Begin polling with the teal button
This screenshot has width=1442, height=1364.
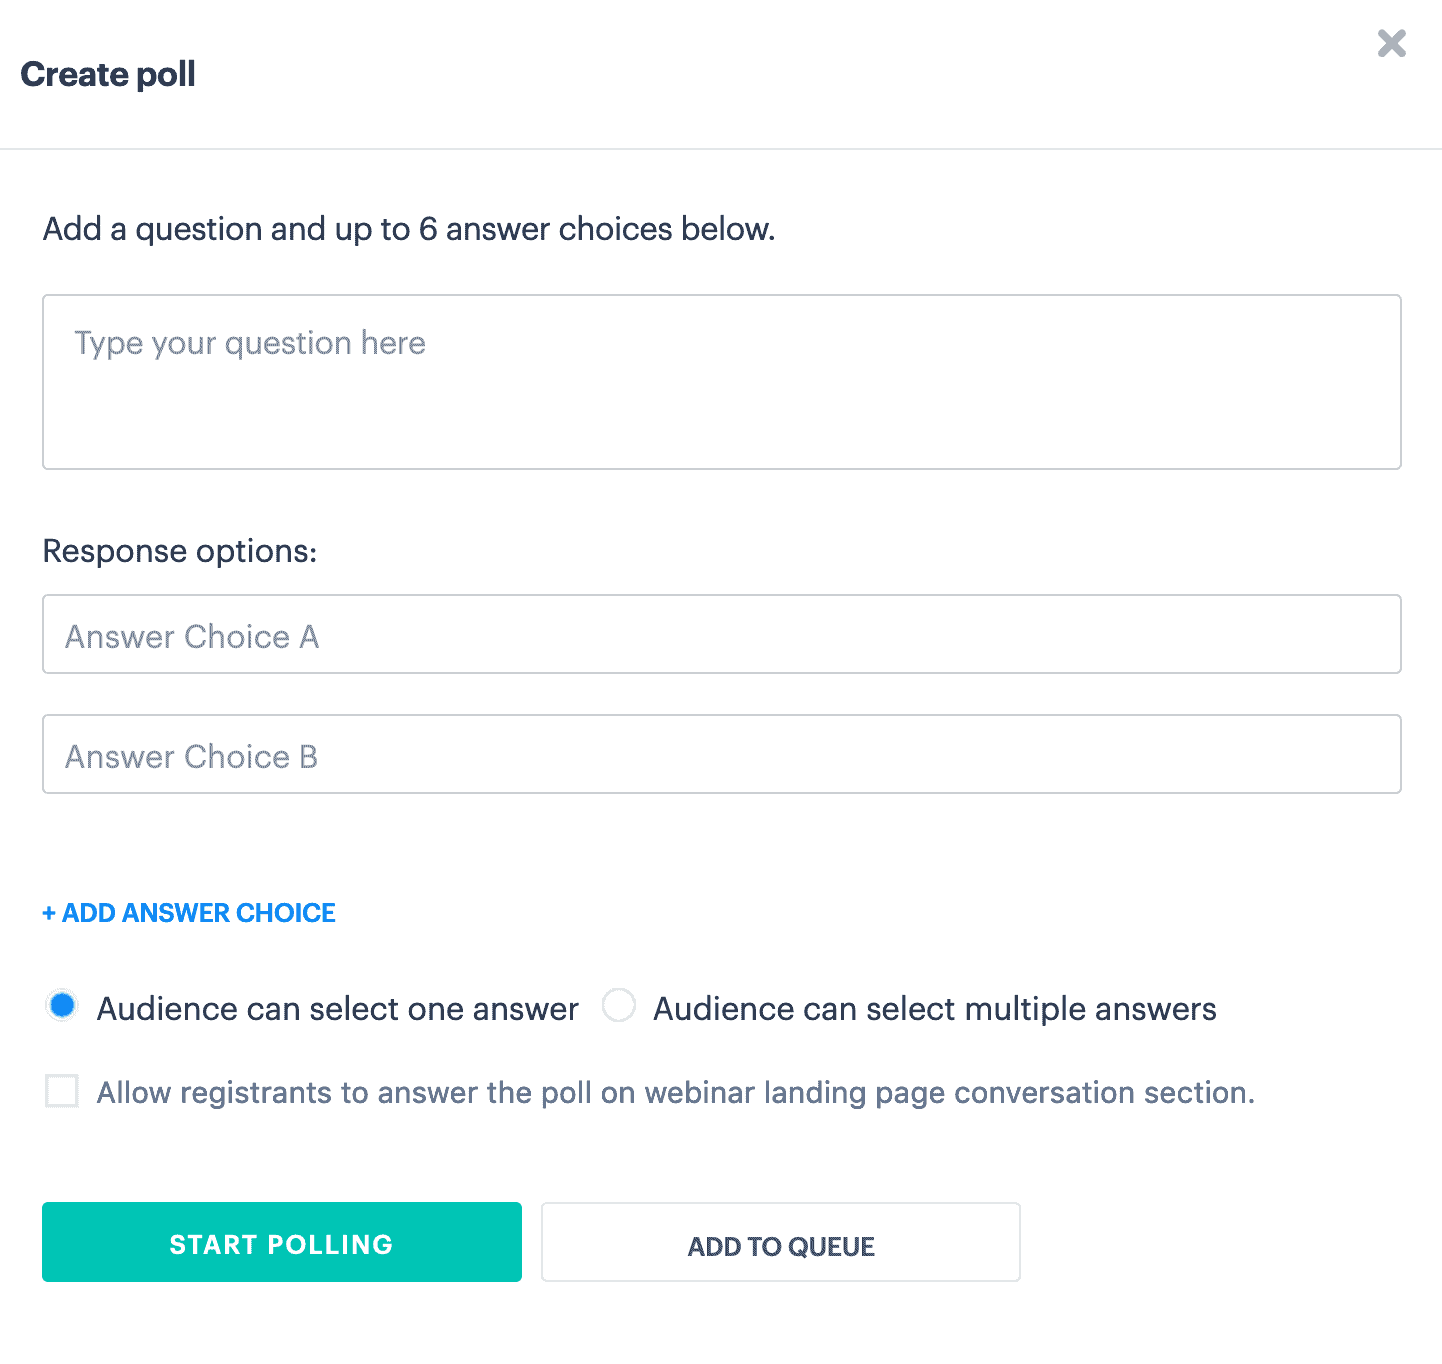[281, 1243]
